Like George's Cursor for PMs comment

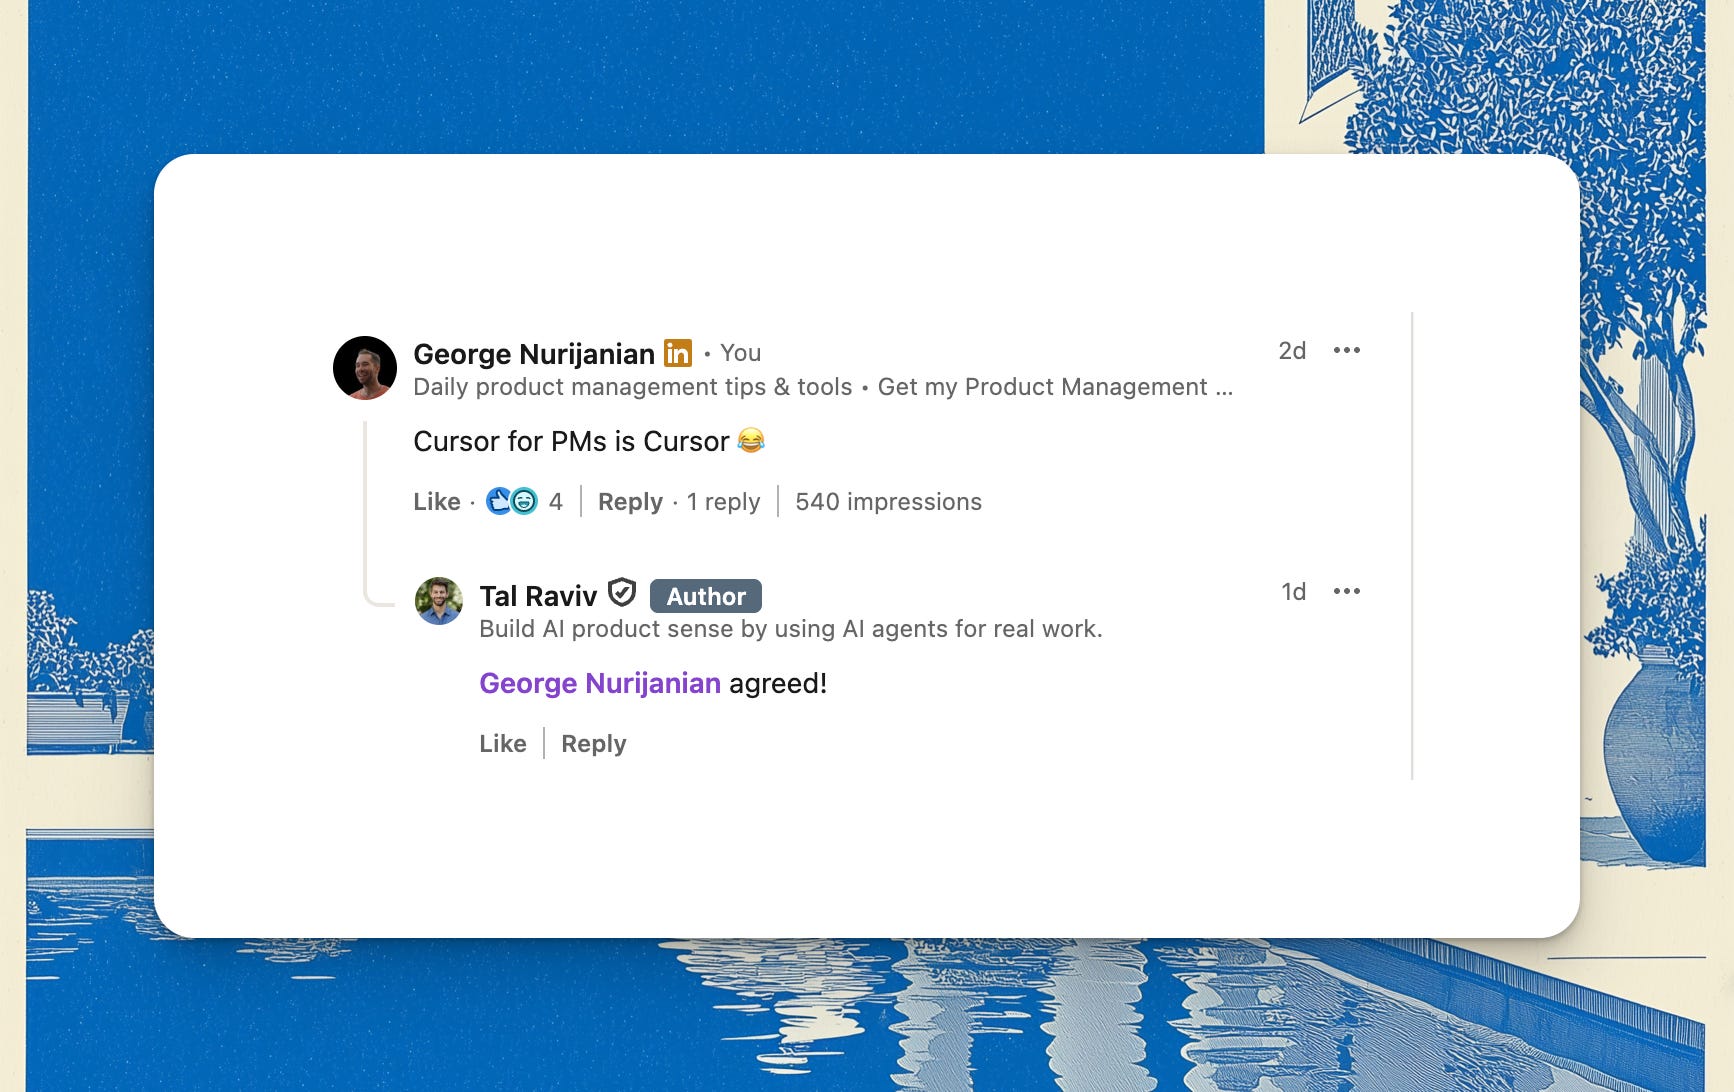tap(437, 502)
